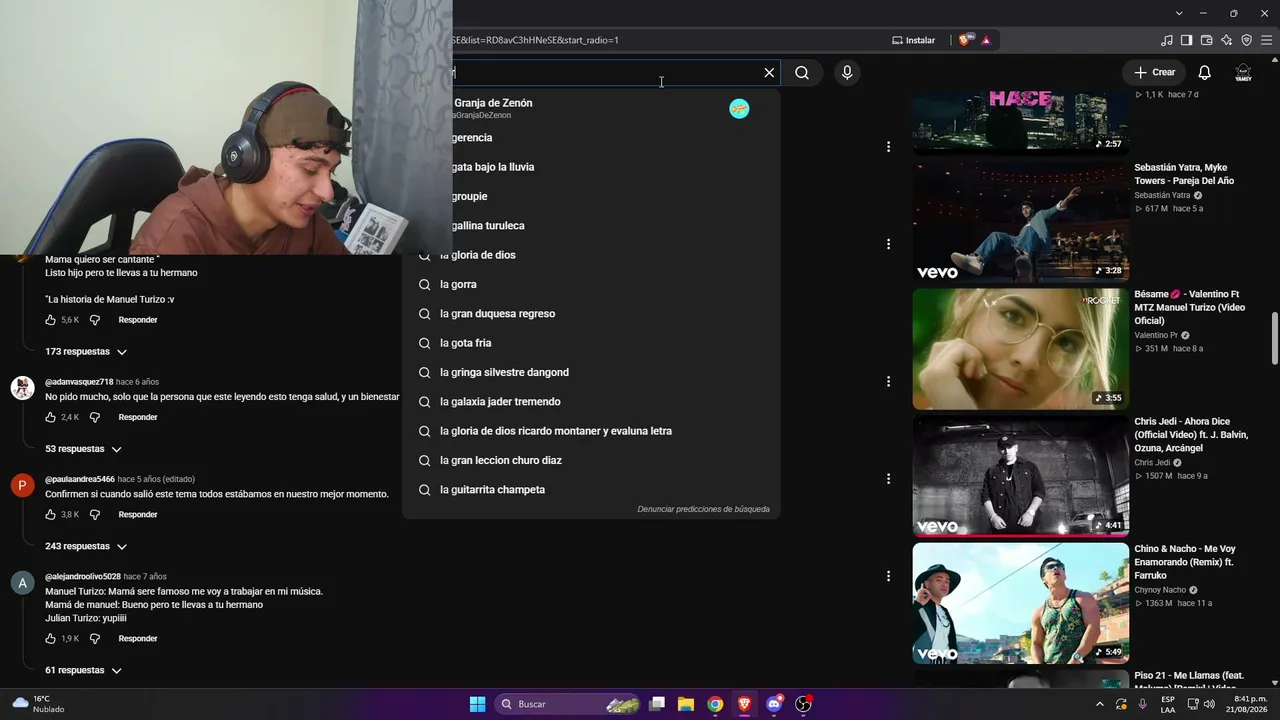The height and width of the screenshot is (720, 1280).
Task: Select suggestion 'la gringa silvestre dangond'
Action: pyautogui.click(x=591, y=372)
